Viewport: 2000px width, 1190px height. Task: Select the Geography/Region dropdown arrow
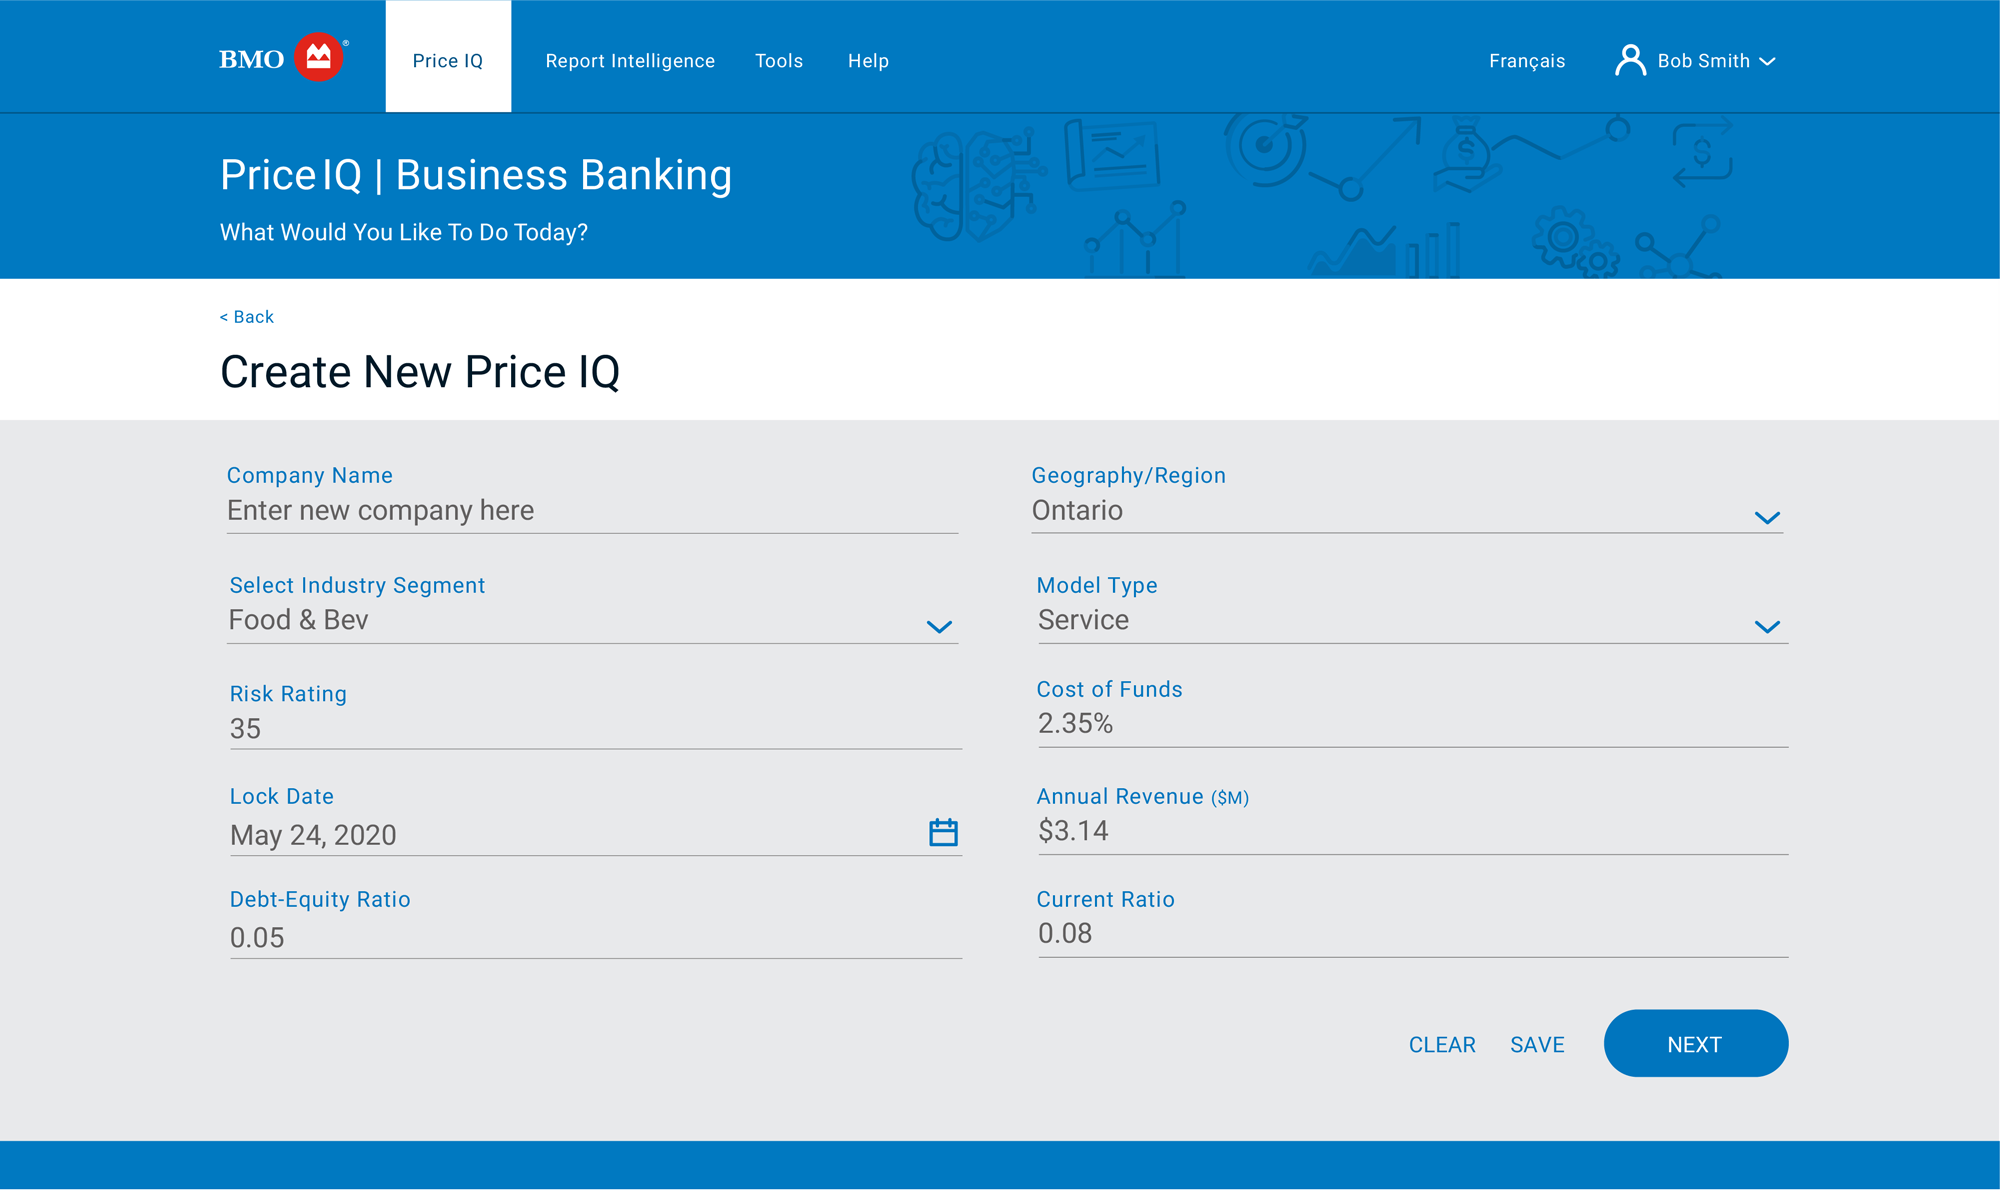pos(1767,518)
